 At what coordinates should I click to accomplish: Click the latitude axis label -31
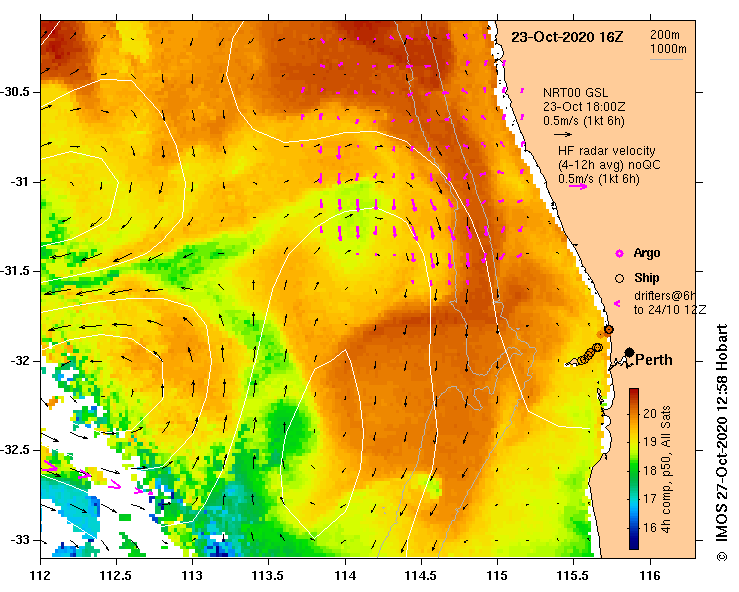tap(19, 181)
